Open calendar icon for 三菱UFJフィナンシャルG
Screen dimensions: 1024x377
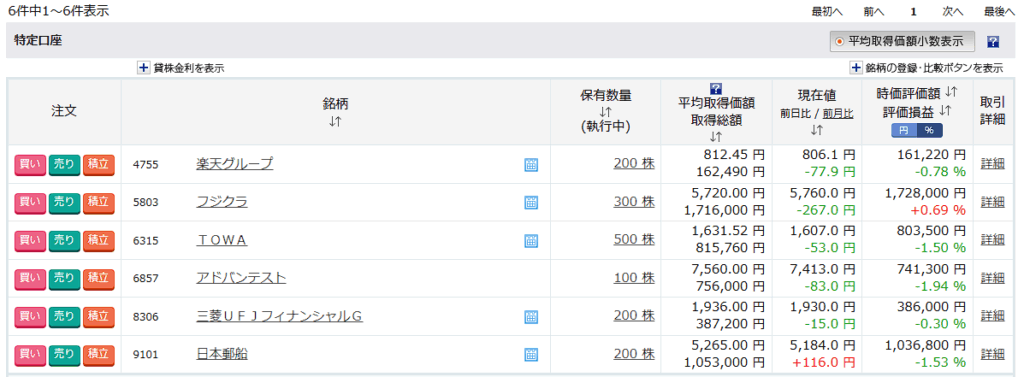(531, 317)
